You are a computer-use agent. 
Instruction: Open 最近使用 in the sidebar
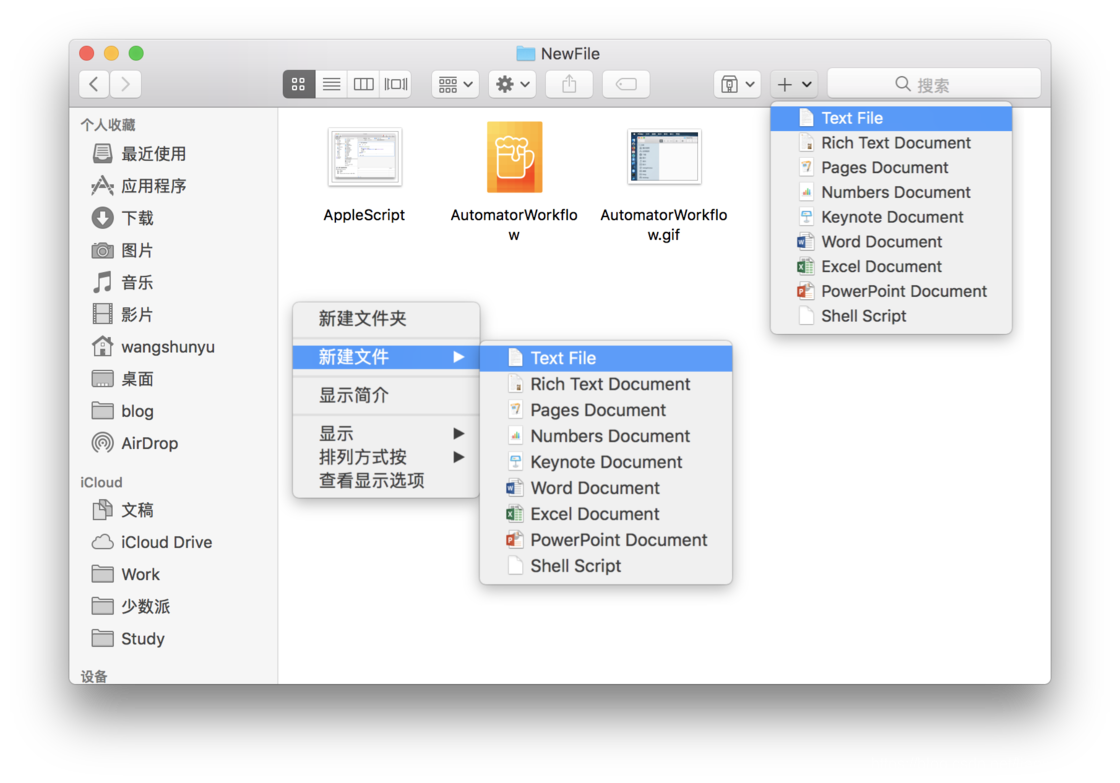click(139, 154)
